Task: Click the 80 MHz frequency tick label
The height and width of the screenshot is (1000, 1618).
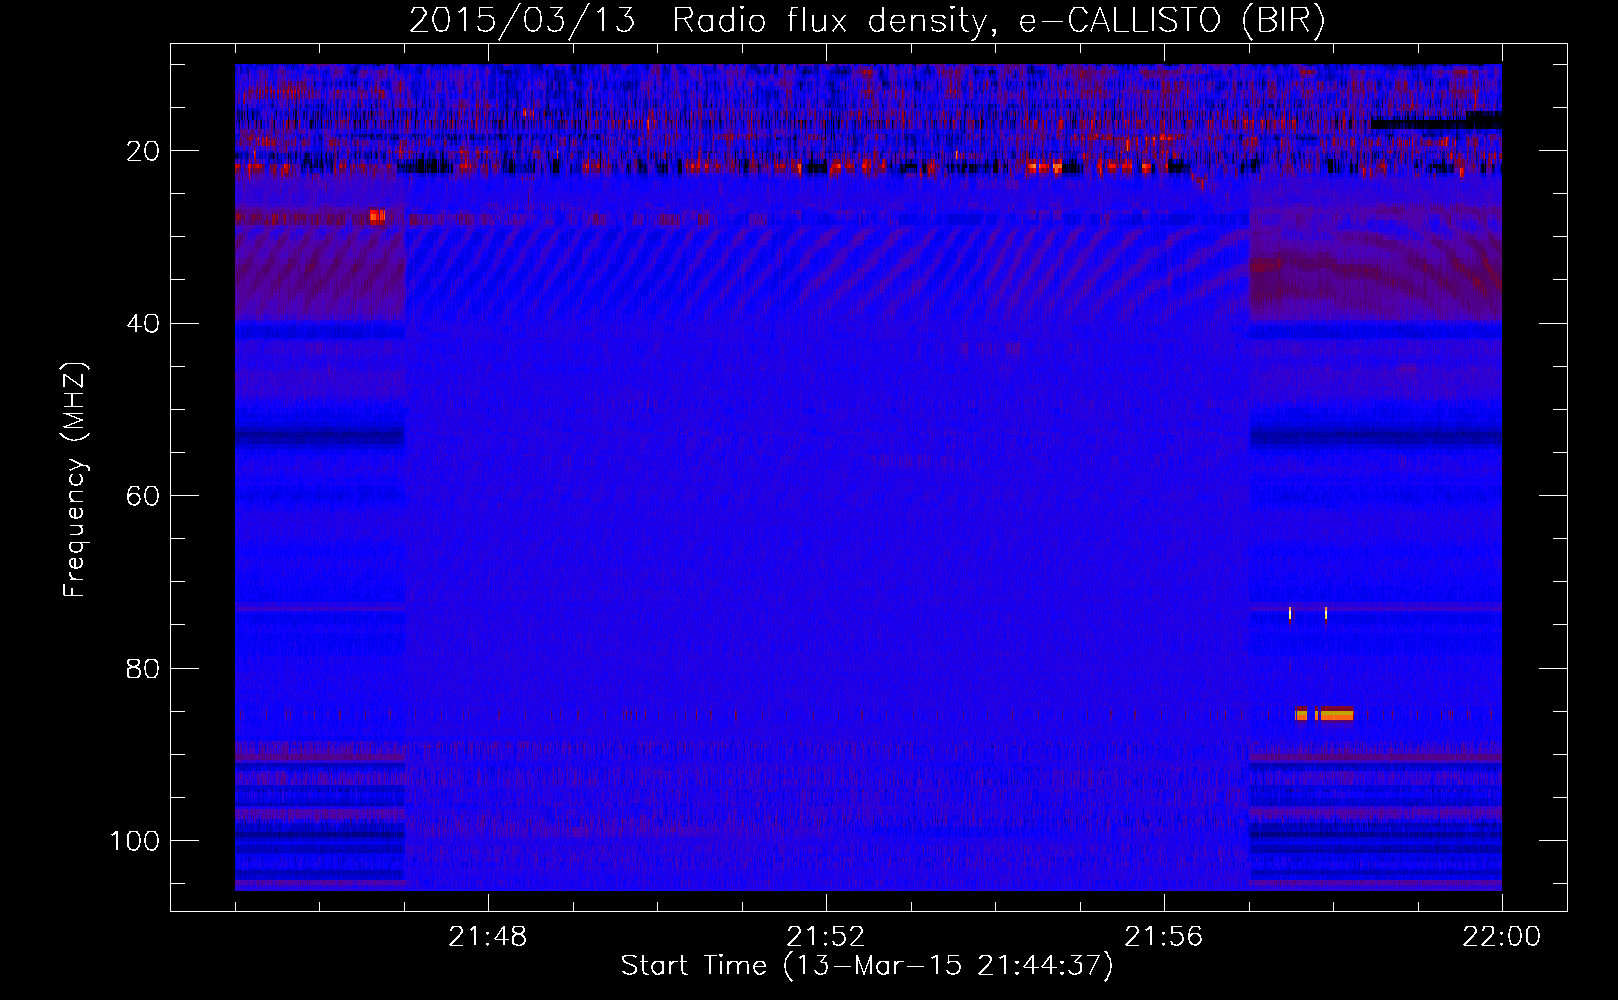Action: point(143,669)
